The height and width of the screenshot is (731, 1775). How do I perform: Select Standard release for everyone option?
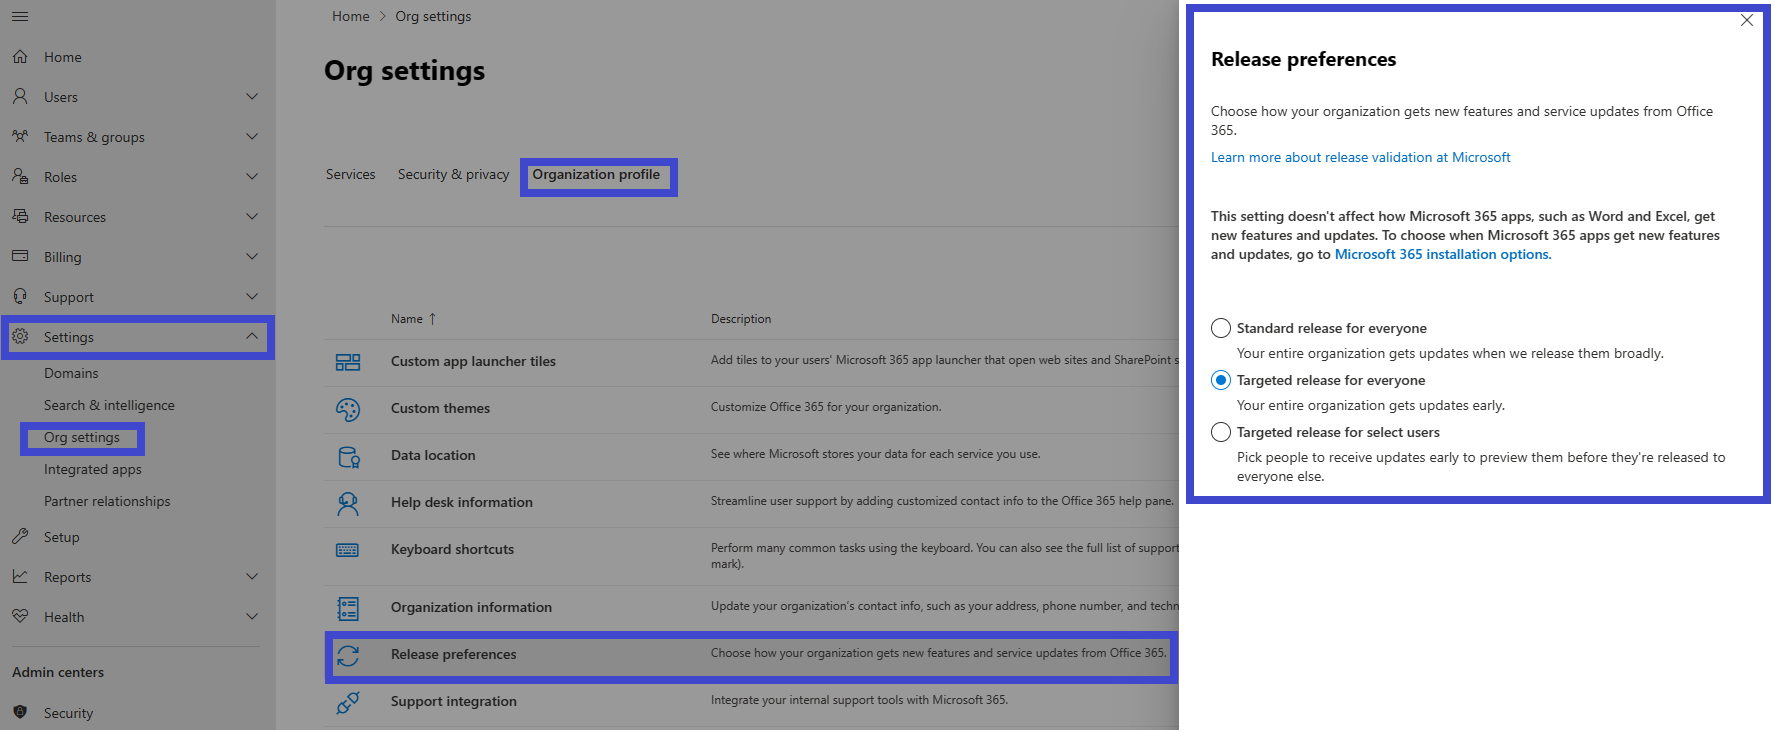click(x=1221, y=328)
